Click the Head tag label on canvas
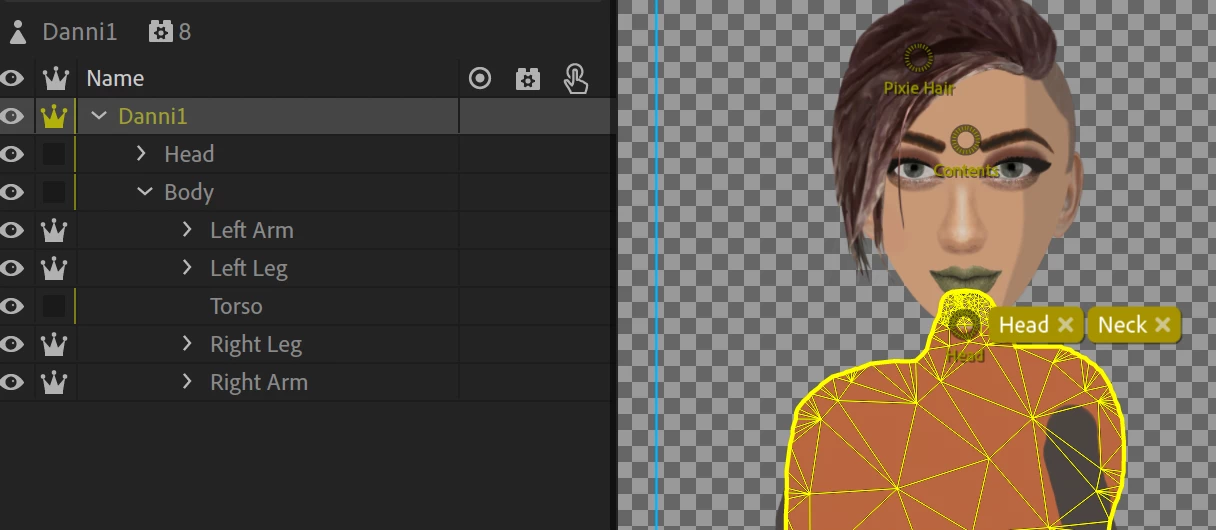The image size is (1216, 530). pos(1024,325)
